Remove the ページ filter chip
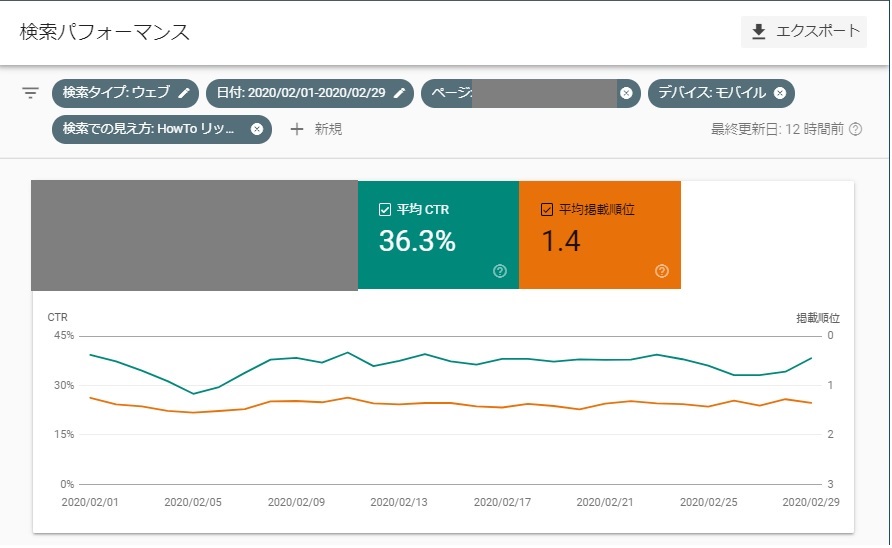892x548 pixels. 626,93
